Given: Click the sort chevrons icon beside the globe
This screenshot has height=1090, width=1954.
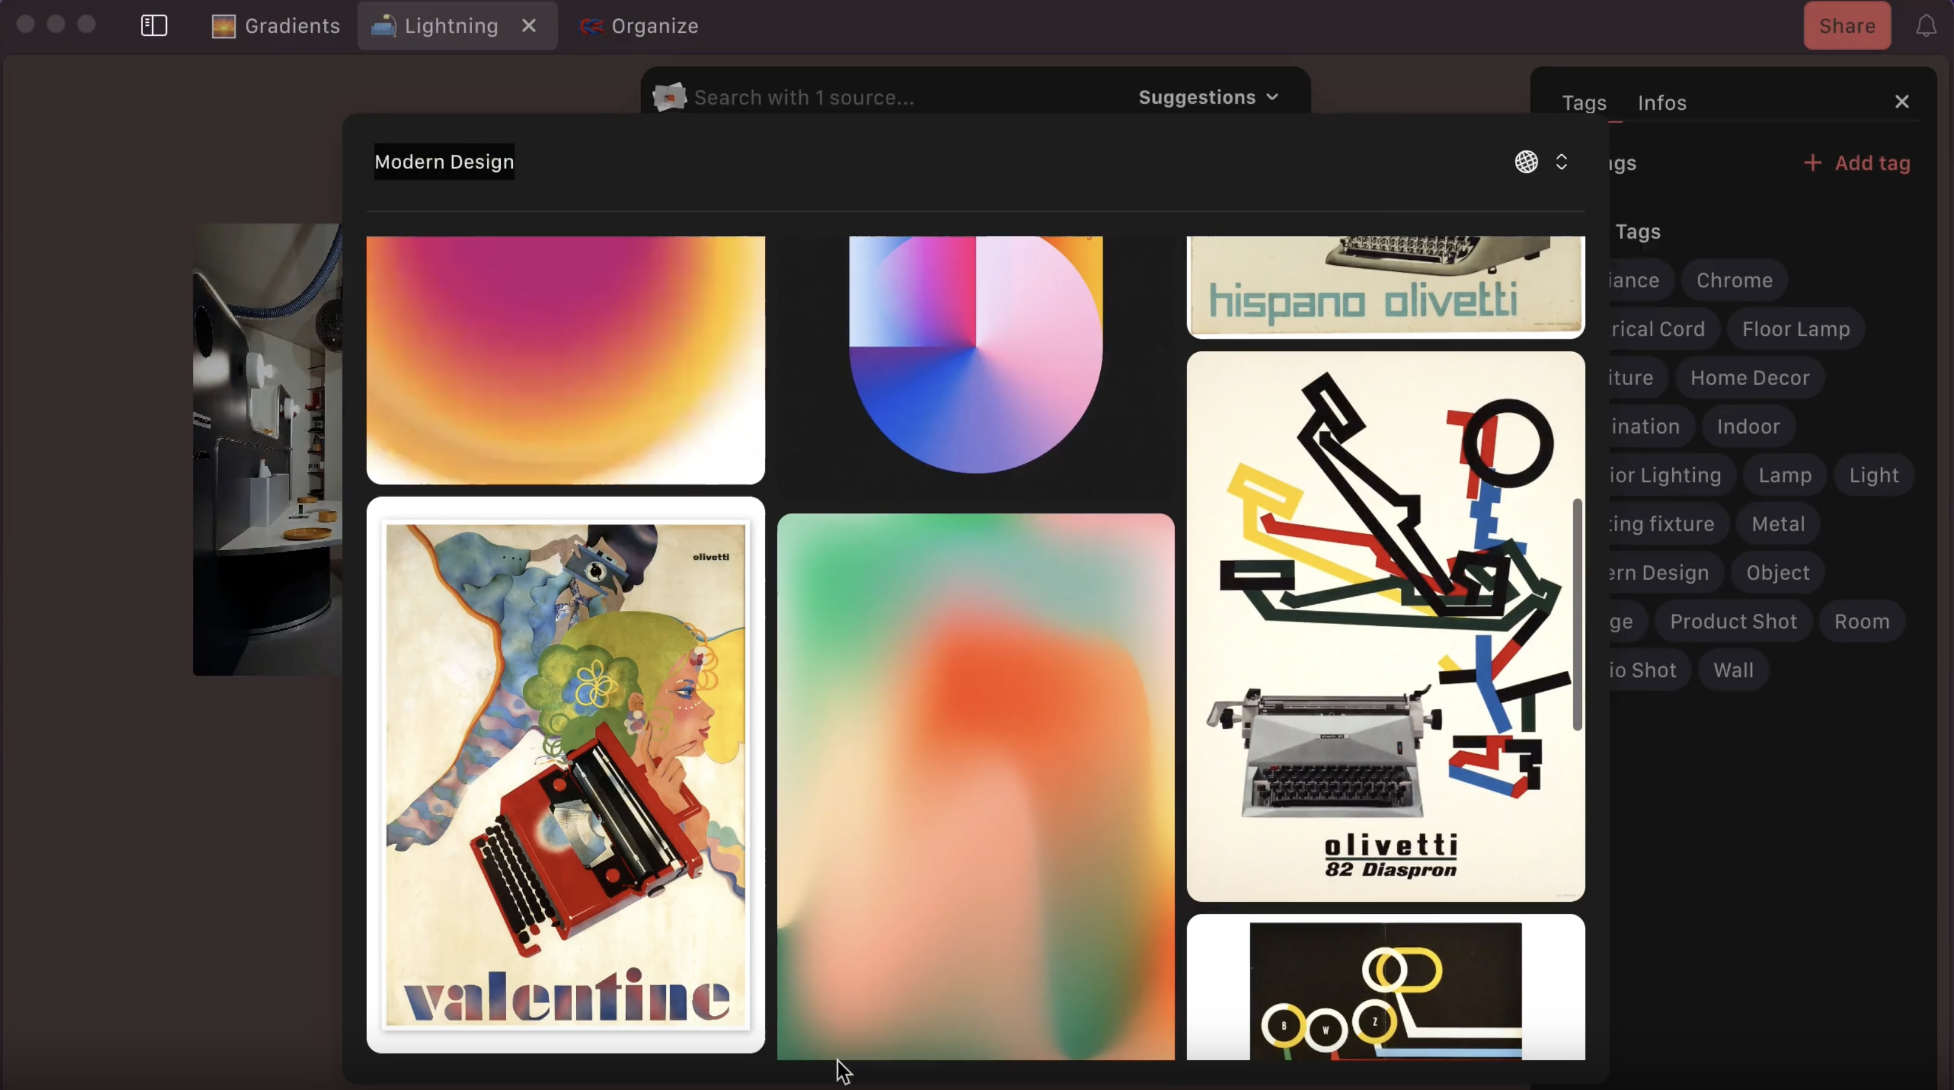Looking at the screenshot, I should (1562, 161).
